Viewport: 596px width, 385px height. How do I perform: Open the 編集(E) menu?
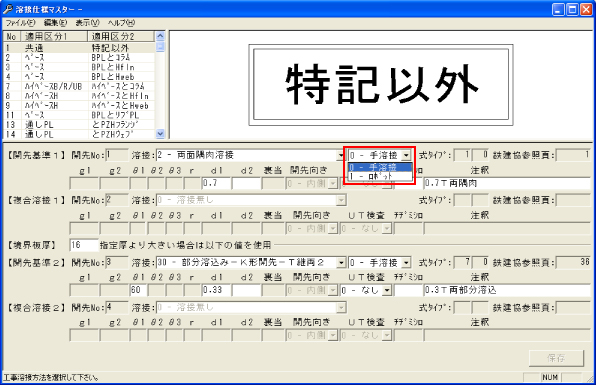point(55,23)
